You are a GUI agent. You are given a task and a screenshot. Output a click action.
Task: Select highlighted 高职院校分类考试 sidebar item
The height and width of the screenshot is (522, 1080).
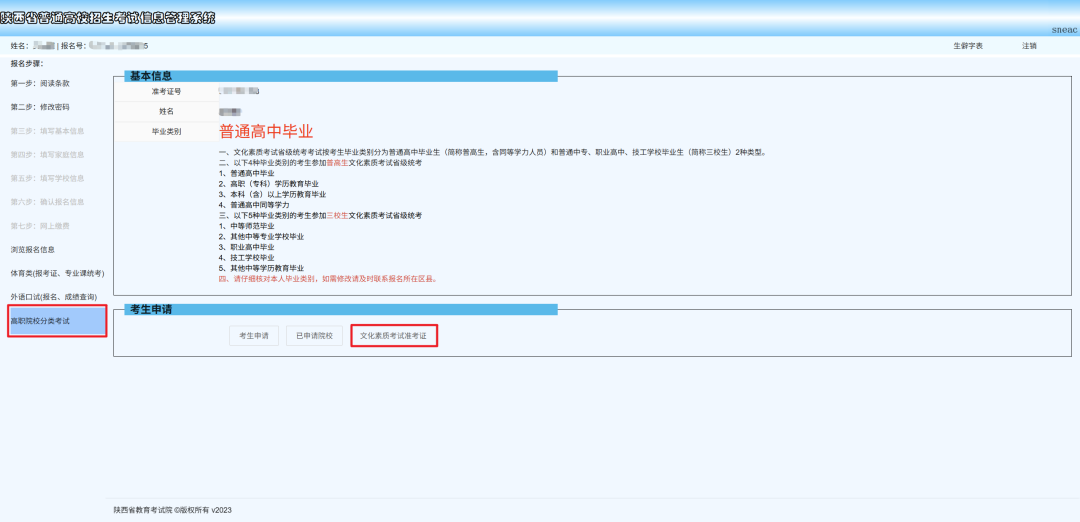[x=58, y=321]
